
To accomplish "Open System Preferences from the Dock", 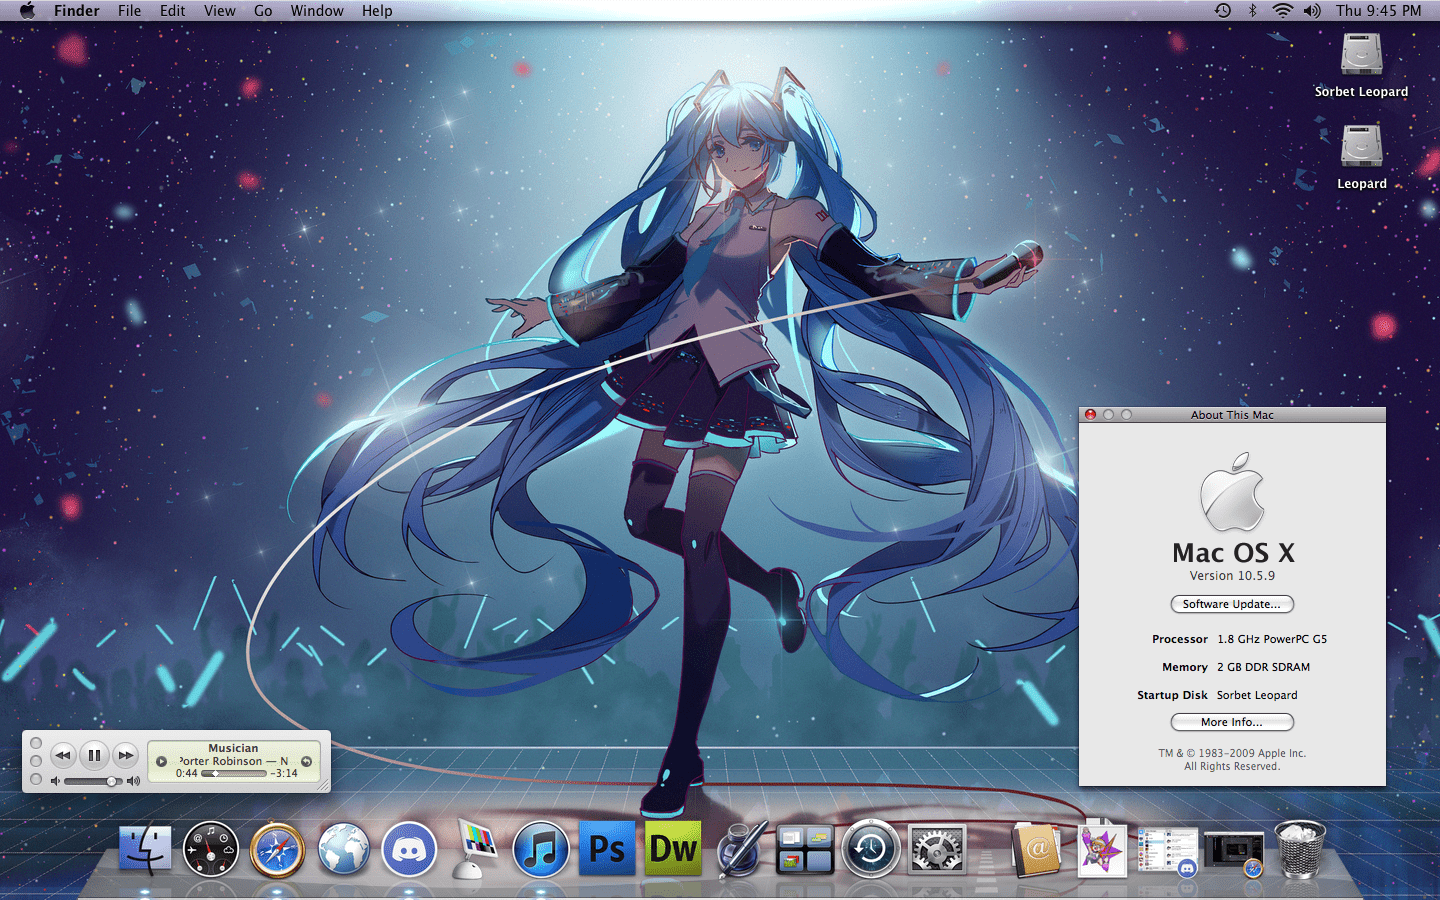I will 937,849.
